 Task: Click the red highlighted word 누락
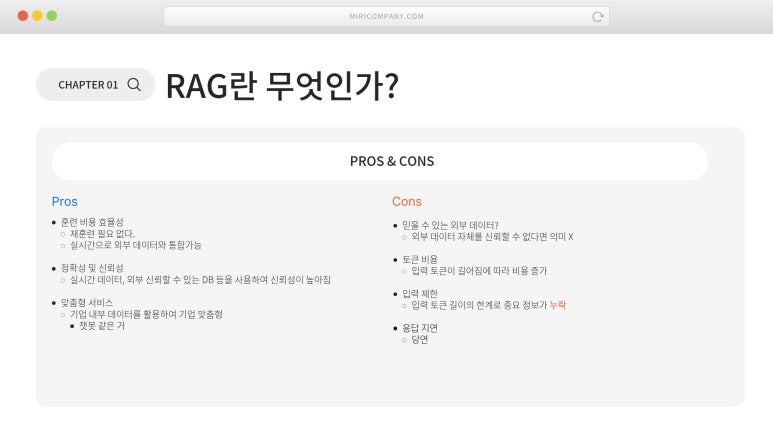click(558, 305)
